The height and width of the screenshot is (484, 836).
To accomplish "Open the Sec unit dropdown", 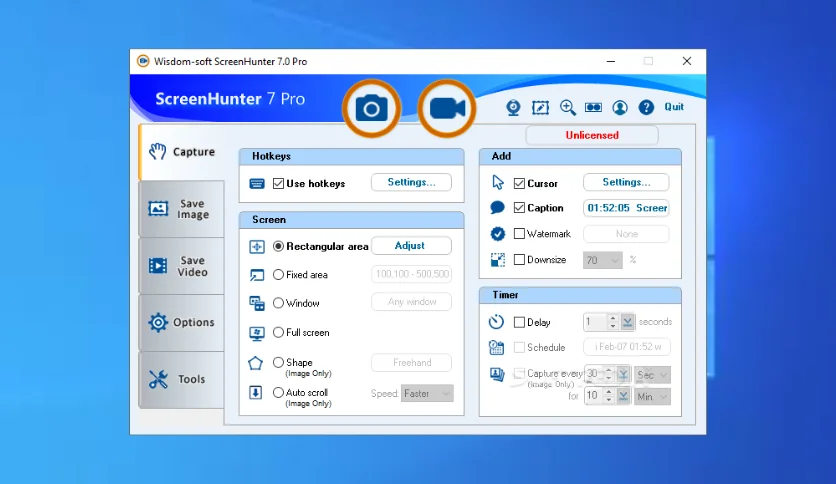I will [652, 375].
